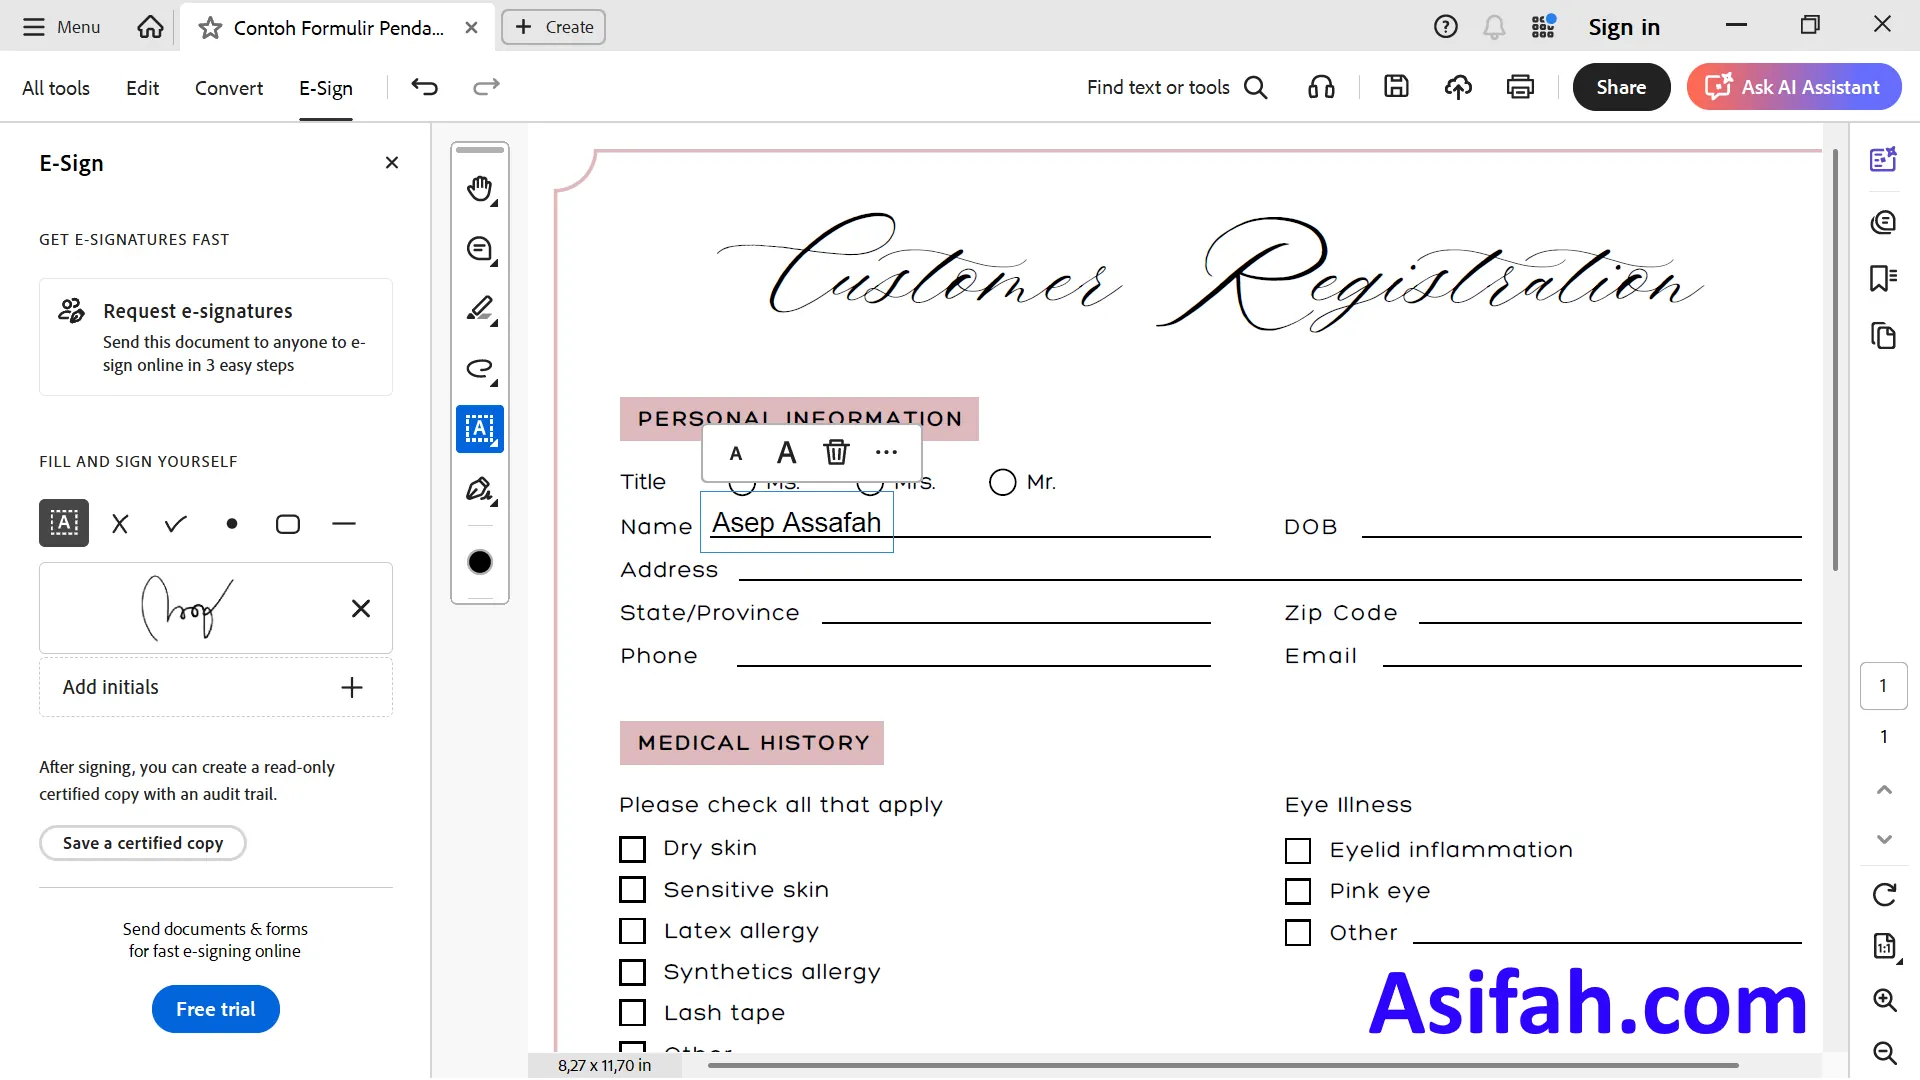
Task: Save the document with floppy disk icon
Action: (x=1396, y=87)
